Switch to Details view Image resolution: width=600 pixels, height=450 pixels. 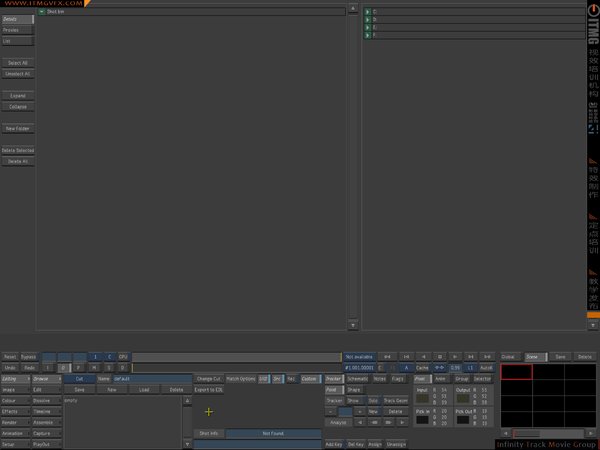click(x=18, y=19)
